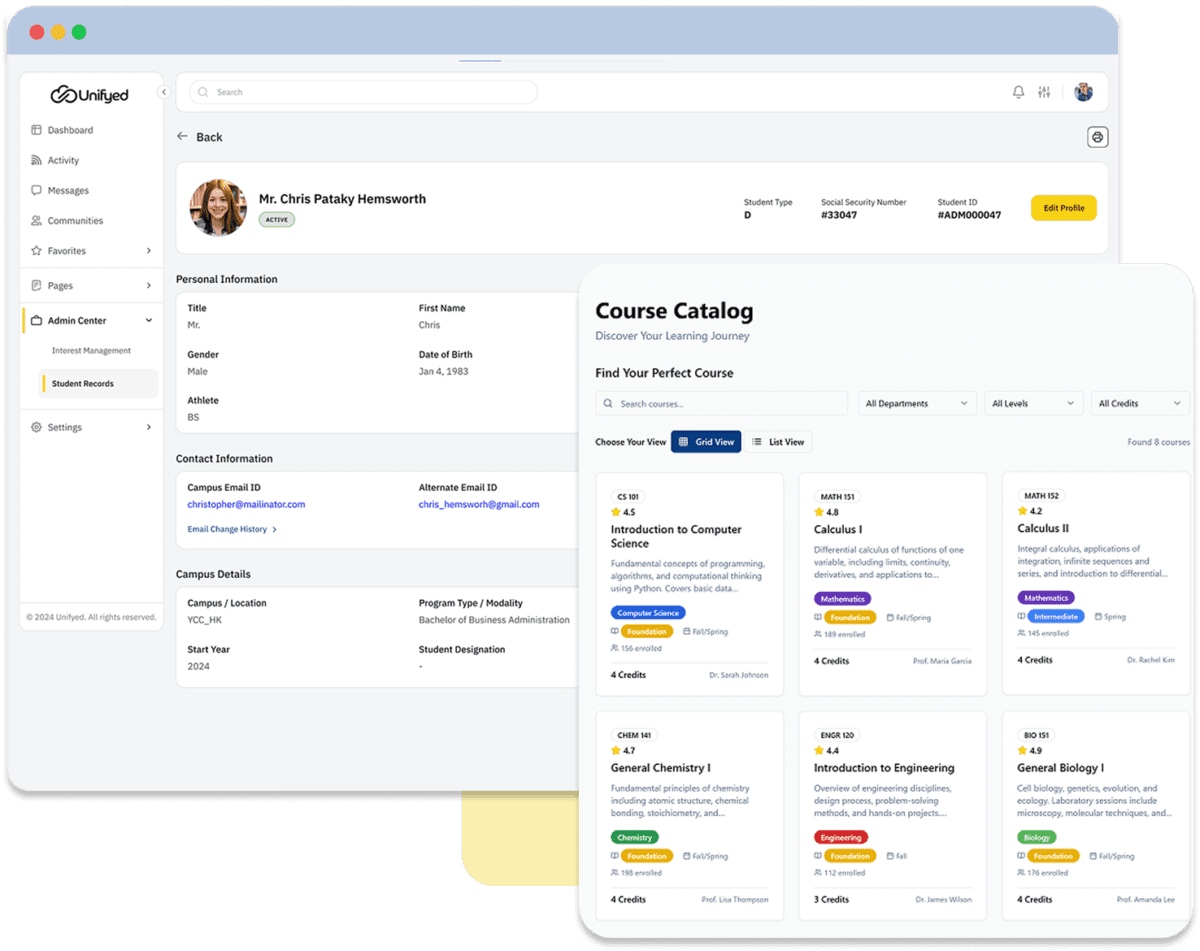Click the Intermediate tag on Calculus II

pos(1056,617)
